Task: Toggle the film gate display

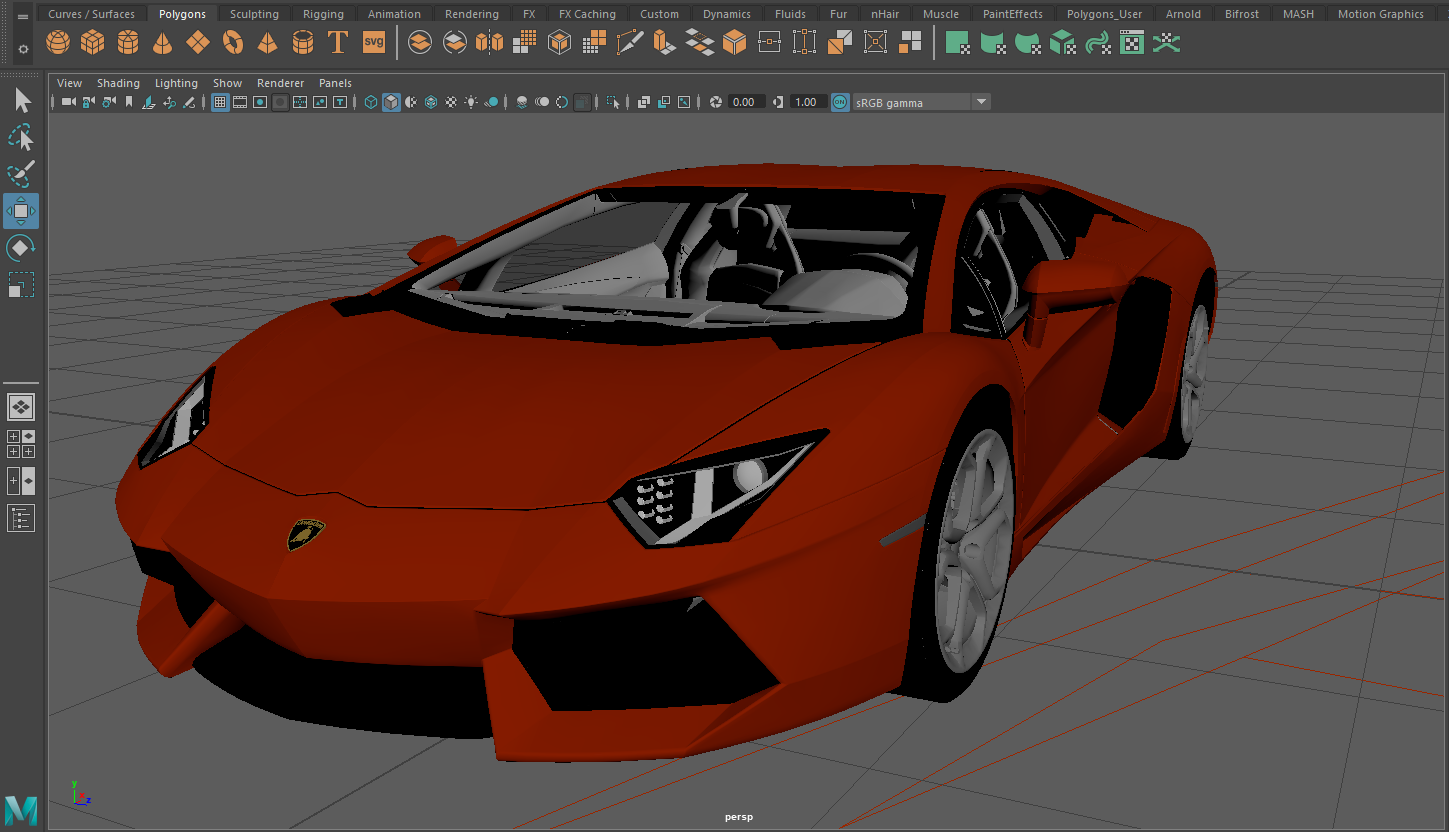Action: point(240,102)
